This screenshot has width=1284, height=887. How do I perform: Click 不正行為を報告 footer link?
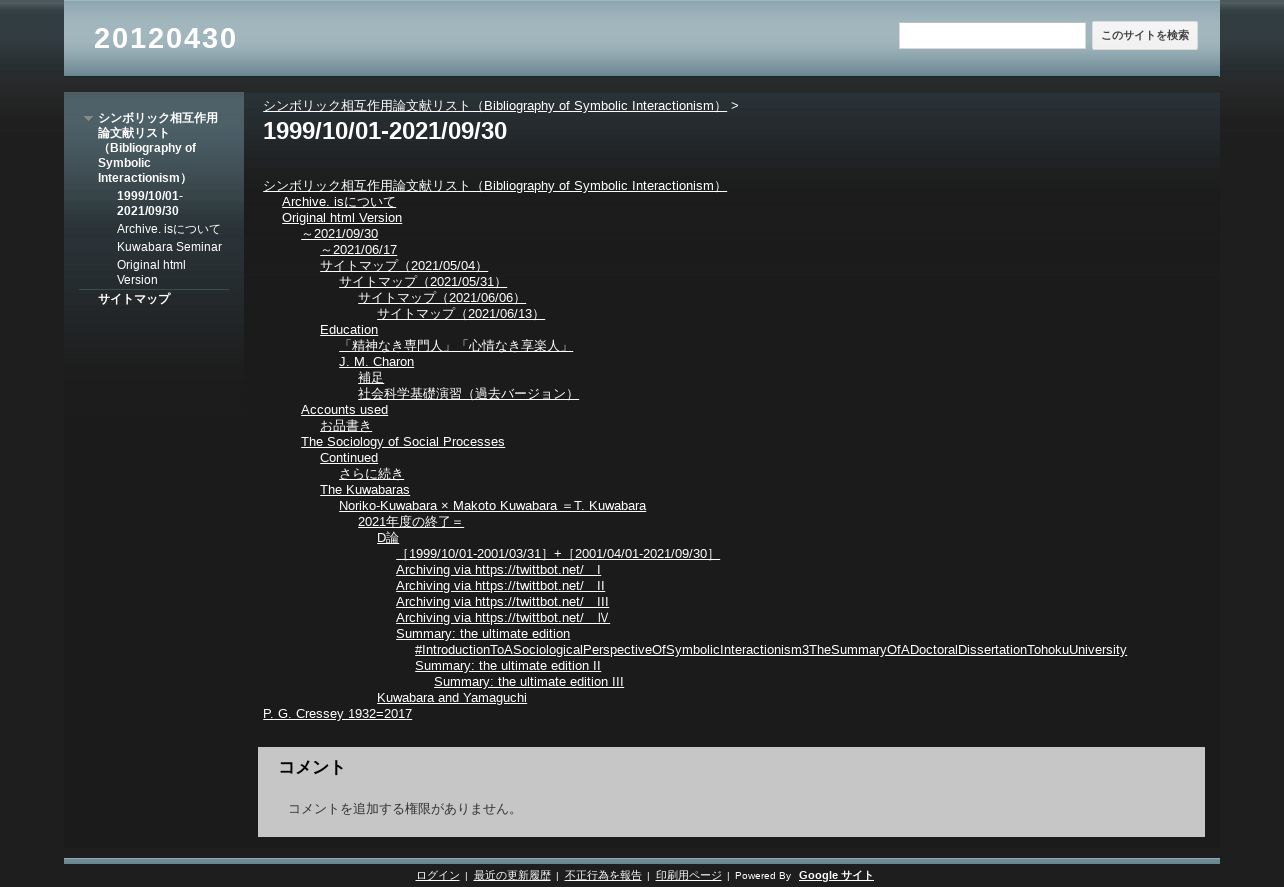click(x=603, y=876)
